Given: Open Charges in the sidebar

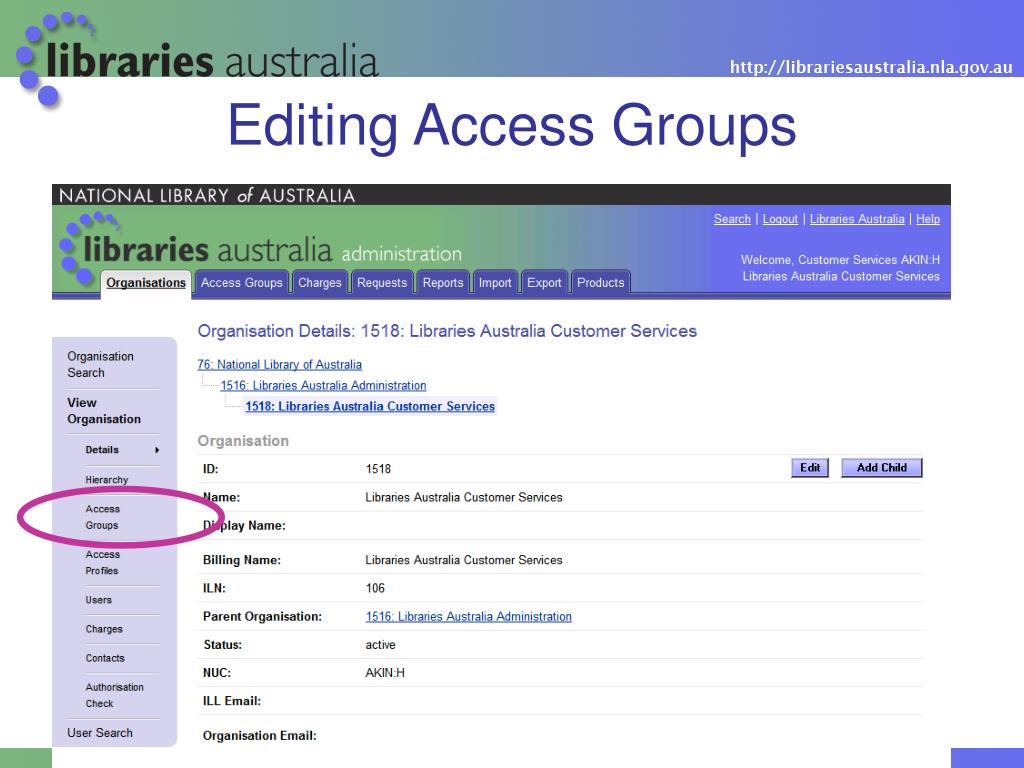Looking at the screenshot, I should (104, 629).
